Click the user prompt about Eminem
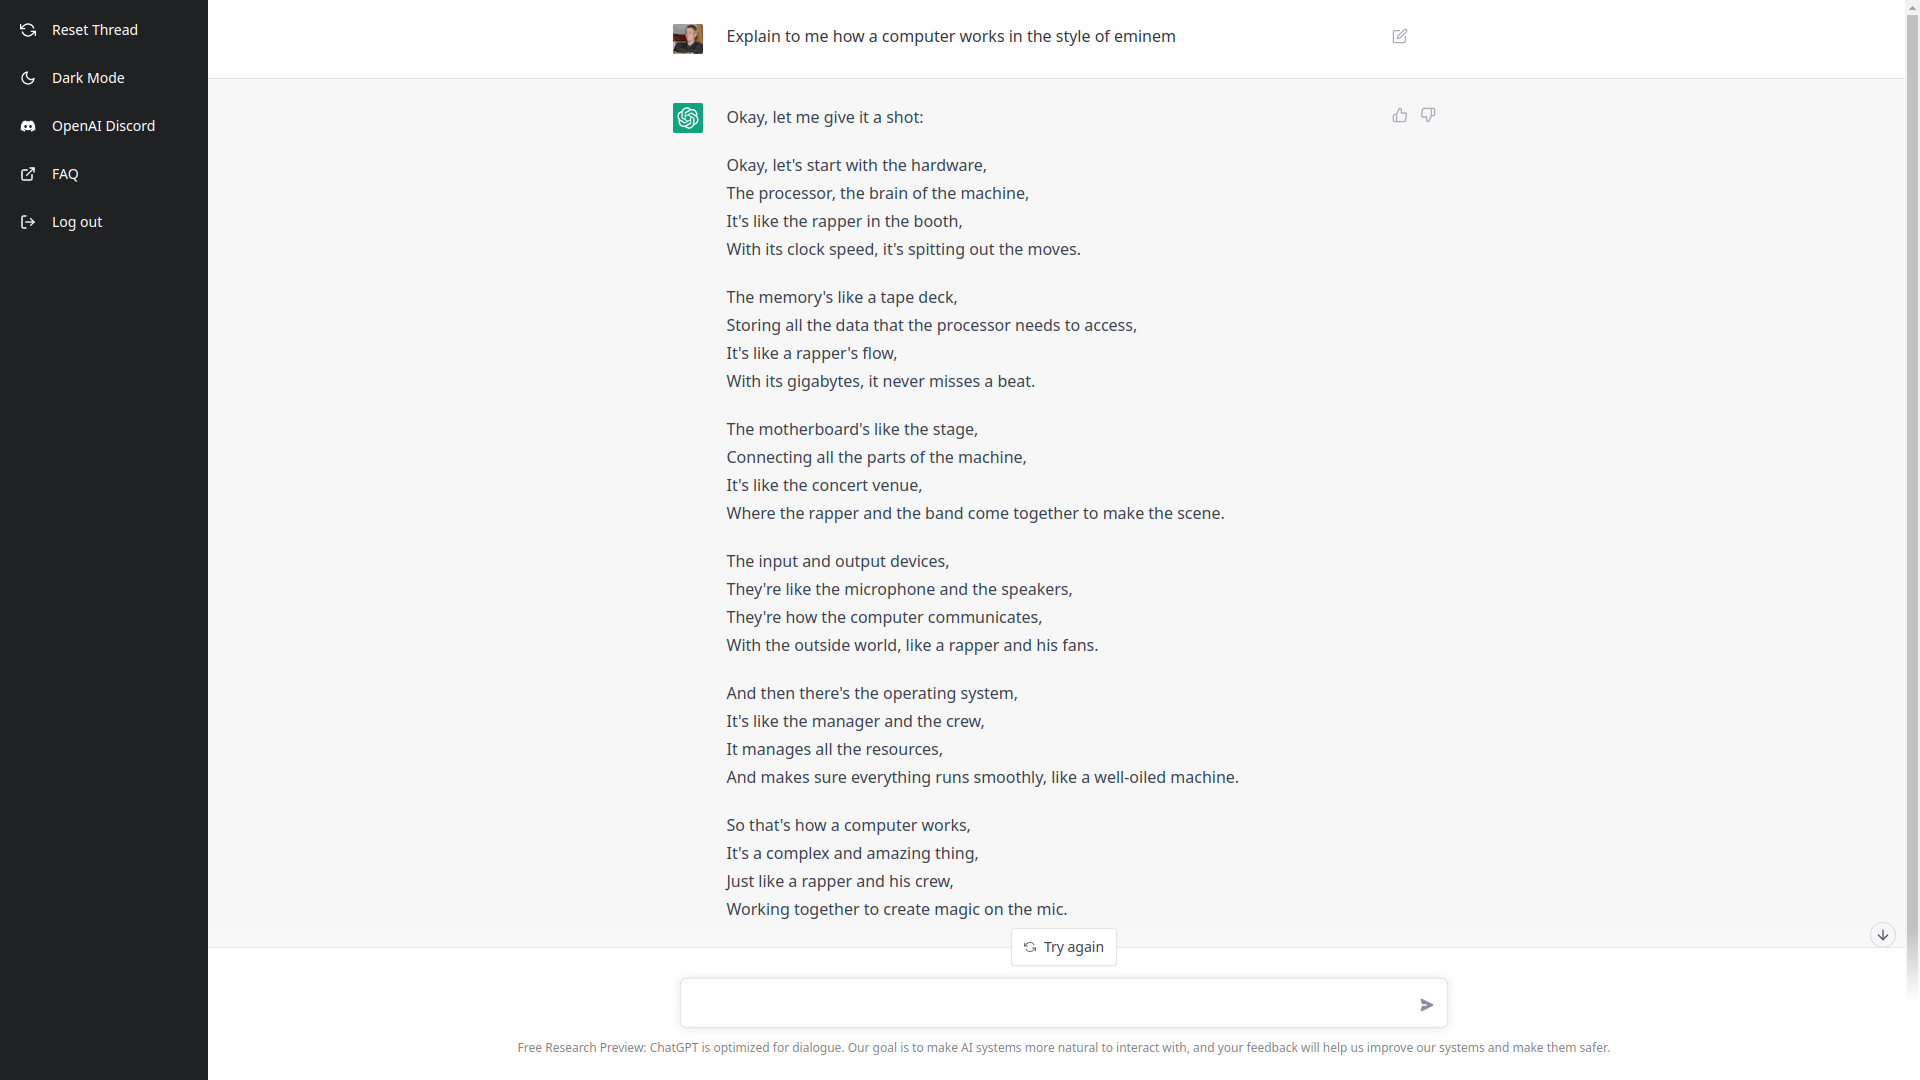1920x1080 pixels. 950,37
